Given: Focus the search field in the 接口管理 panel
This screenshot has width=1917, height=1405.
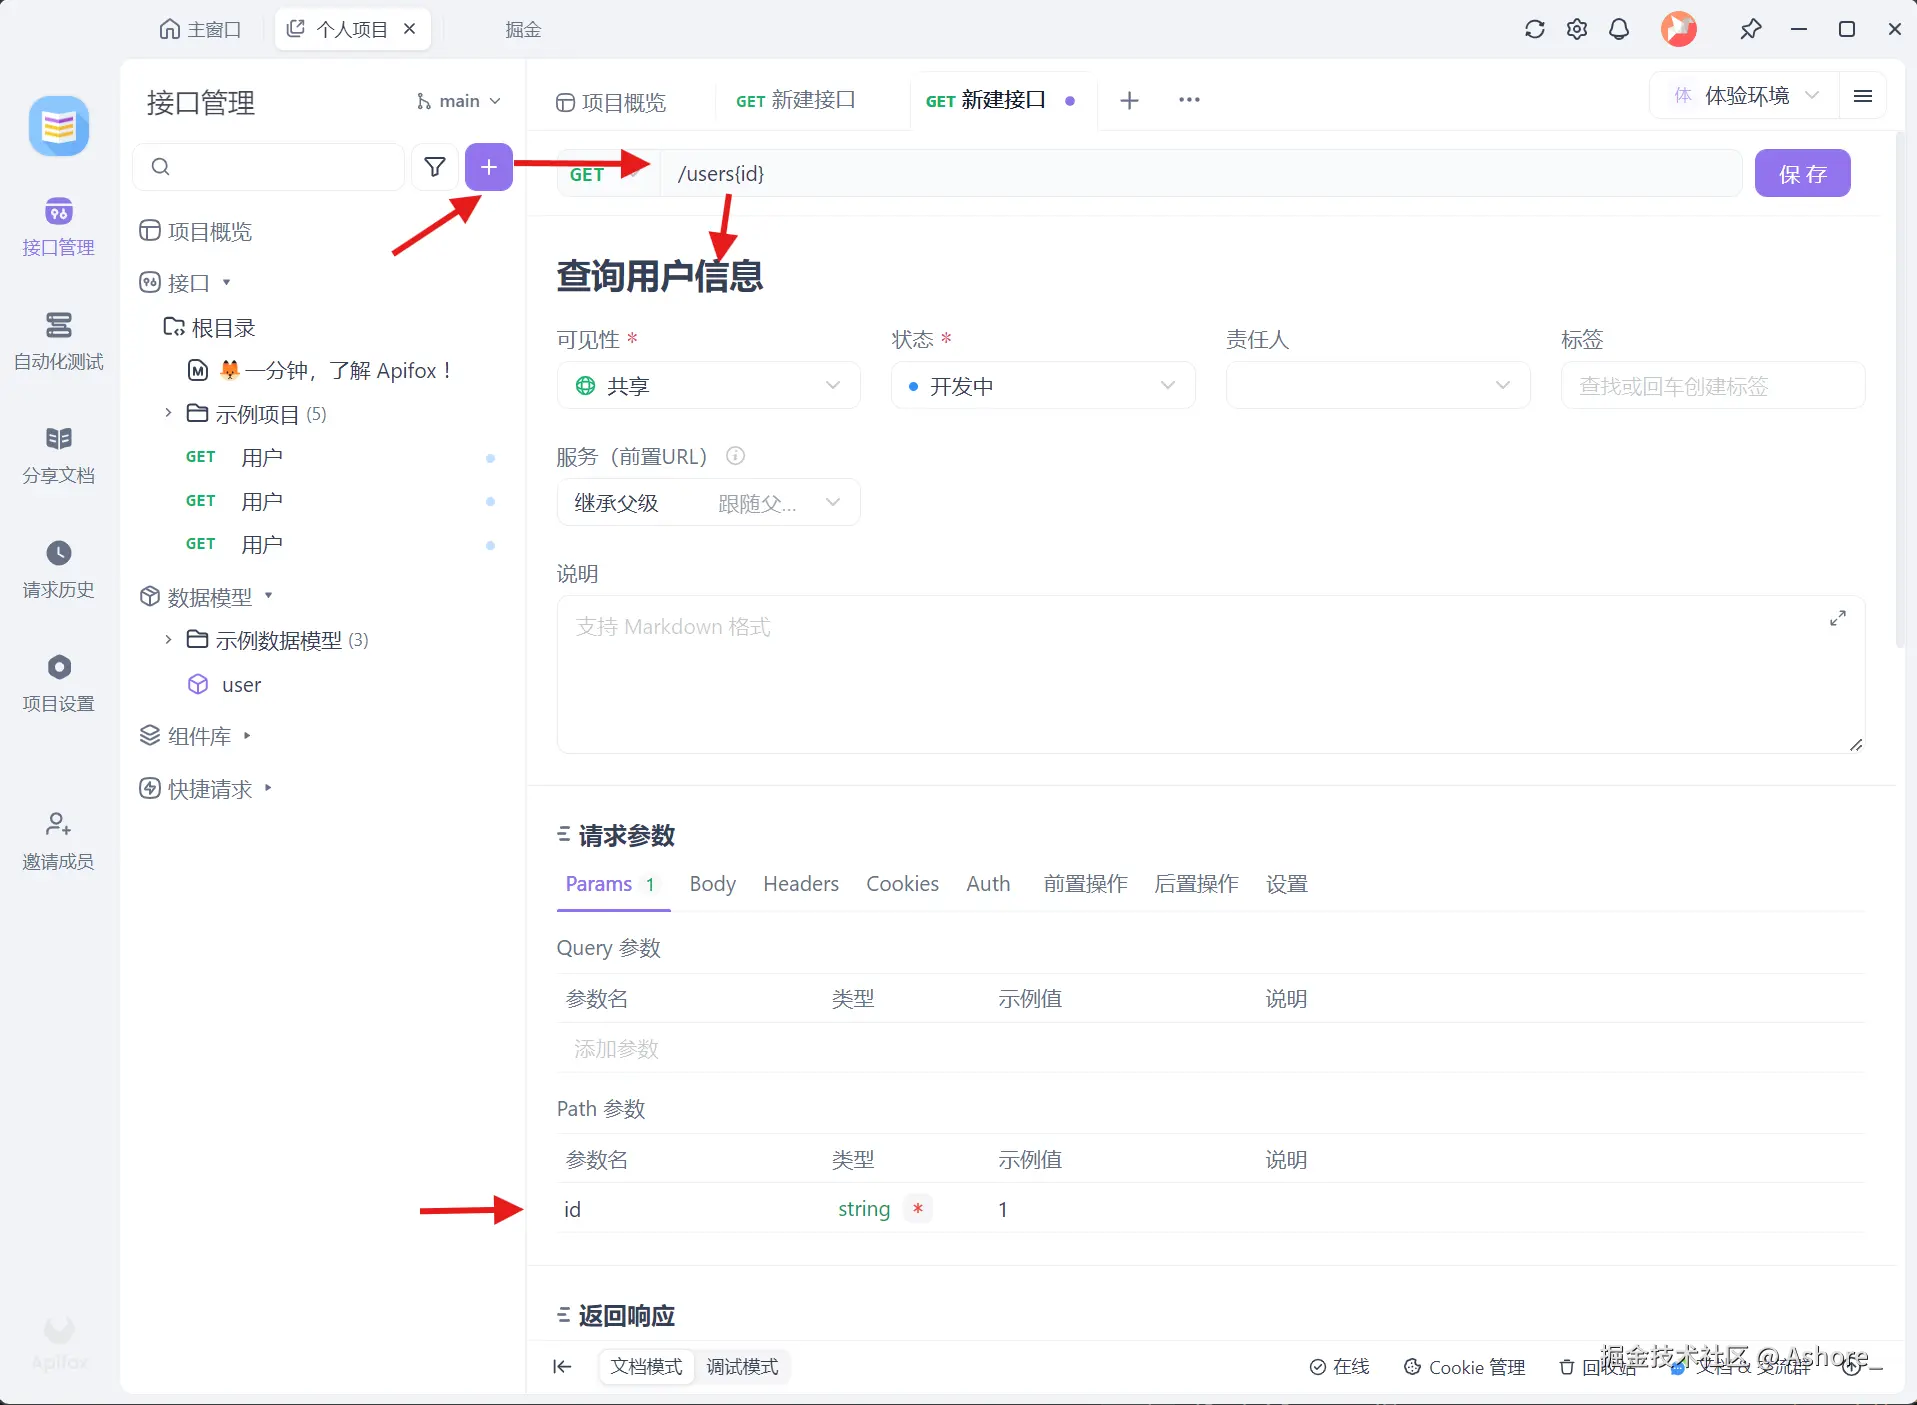Looking at the screenshot, I should [x=268, y=167].
